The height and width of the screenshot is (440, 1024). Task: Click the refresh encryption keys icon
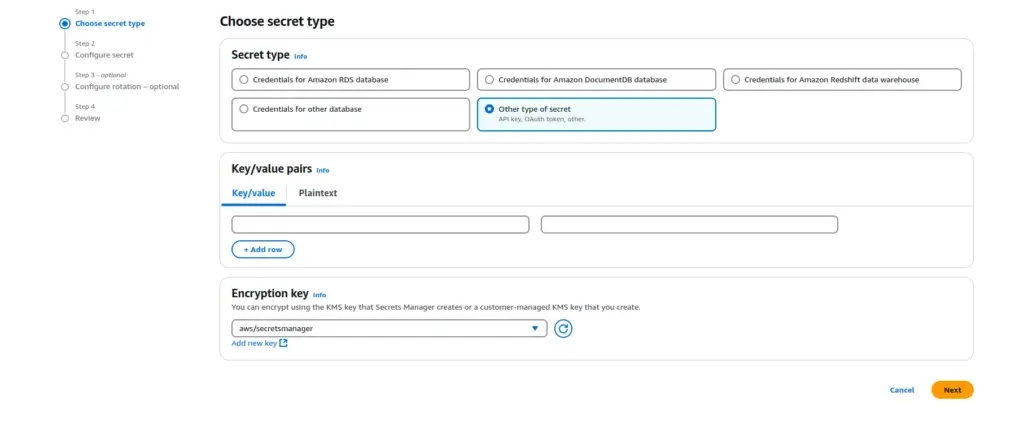(x=563, y=328)
